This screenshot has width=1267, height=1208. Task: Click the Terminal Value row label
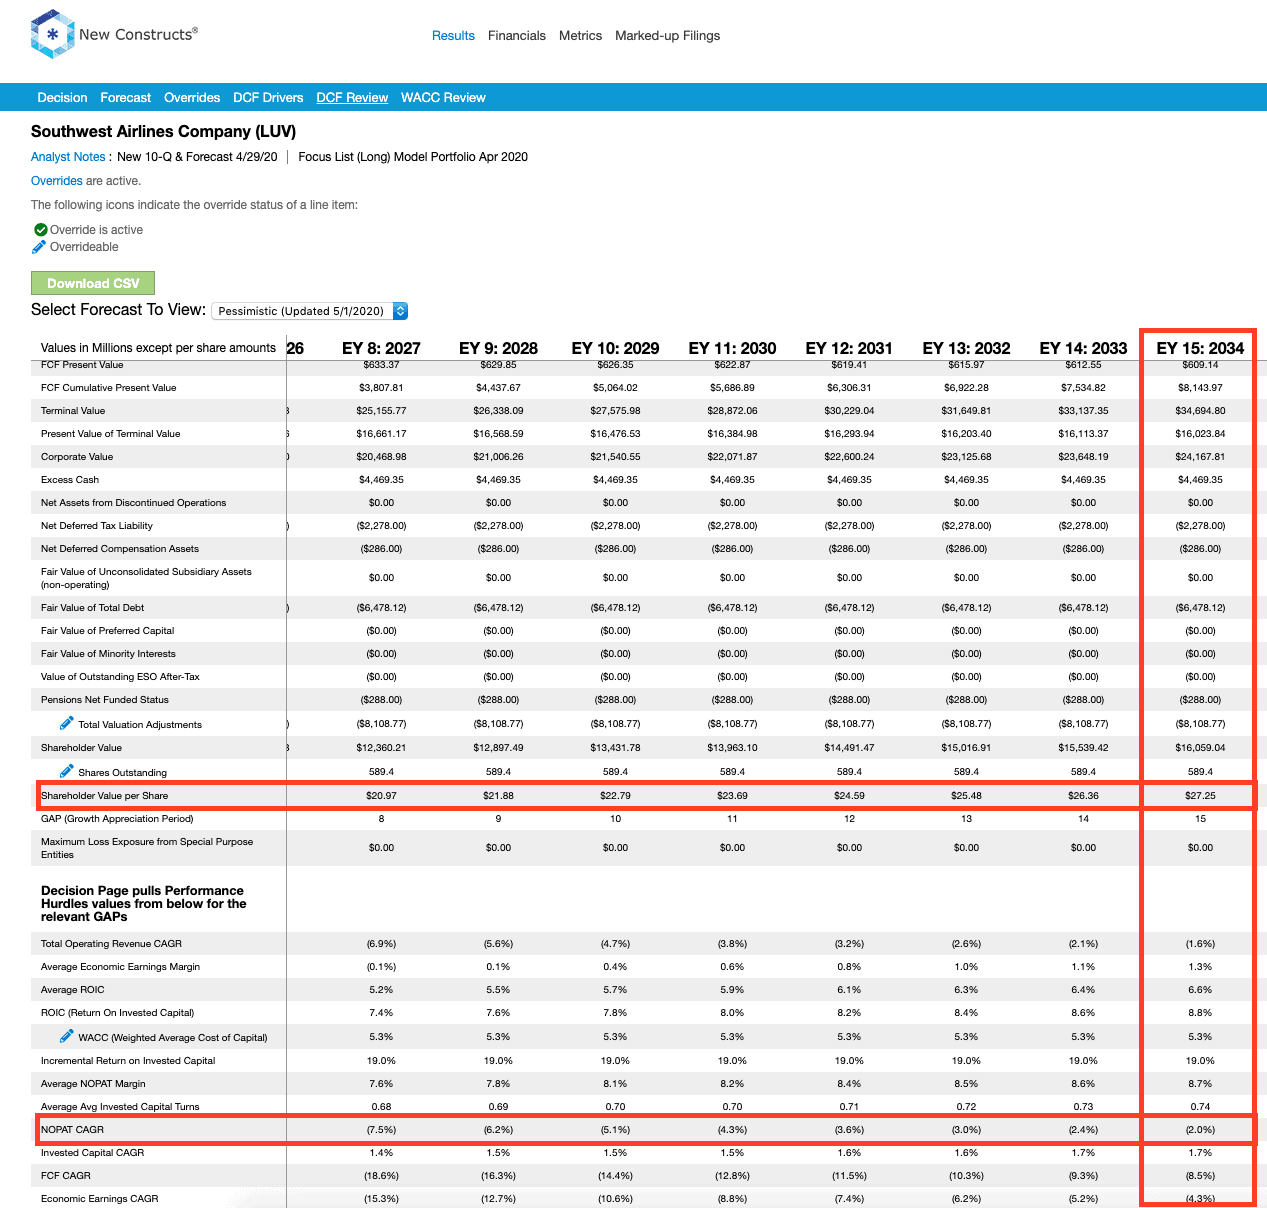tap(73, 411)
